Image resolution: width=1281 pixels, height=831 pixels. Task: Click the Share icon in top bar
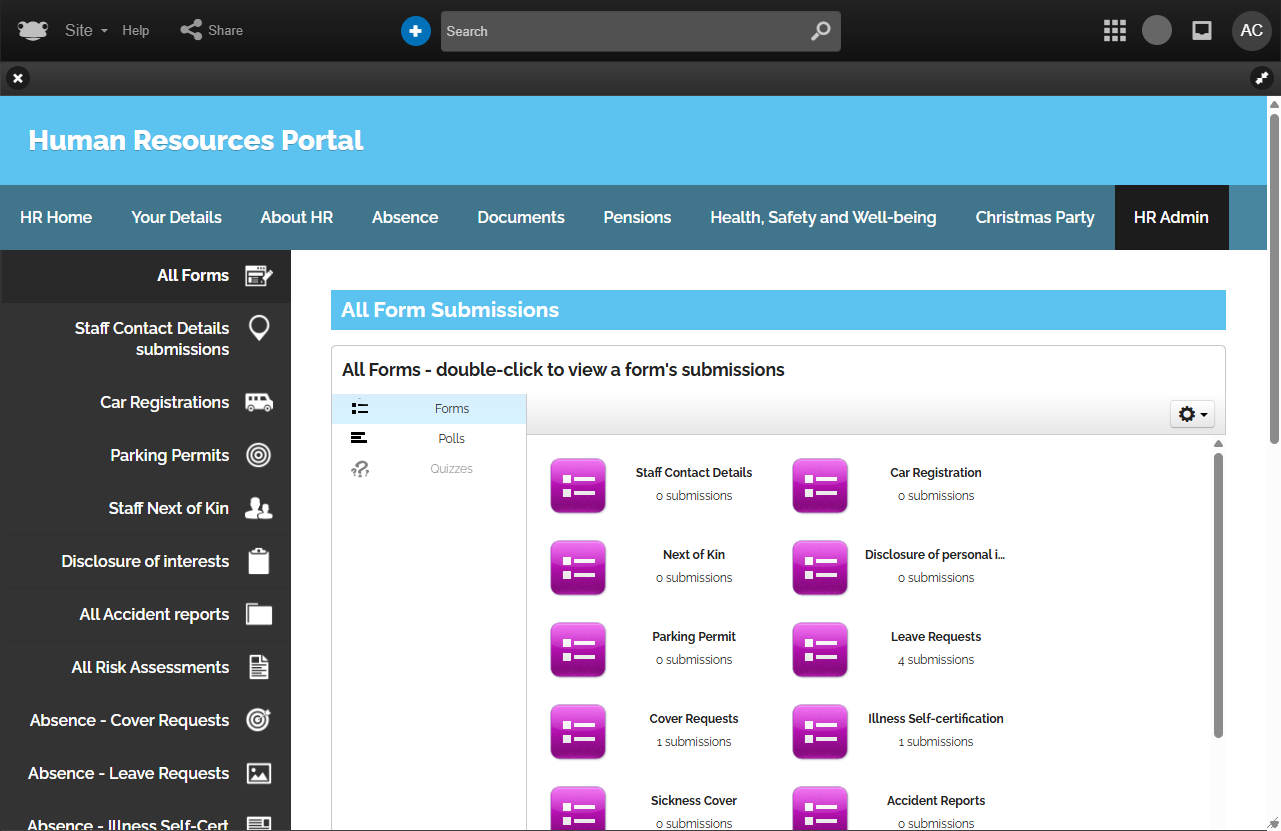191,30
